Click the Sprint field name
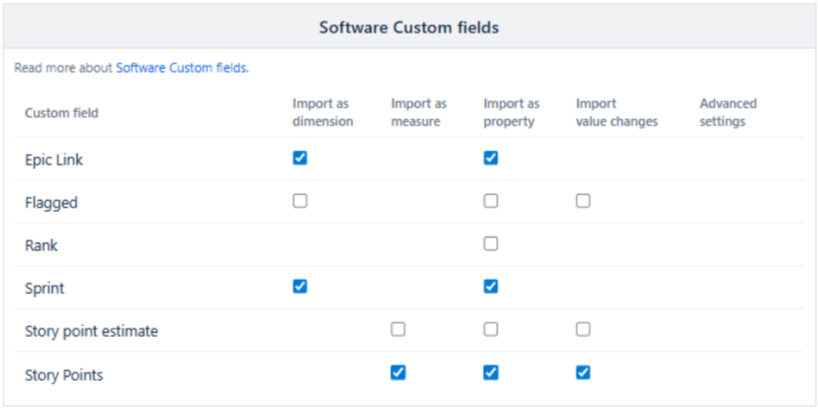818x409 pixels. pos(43,288)
